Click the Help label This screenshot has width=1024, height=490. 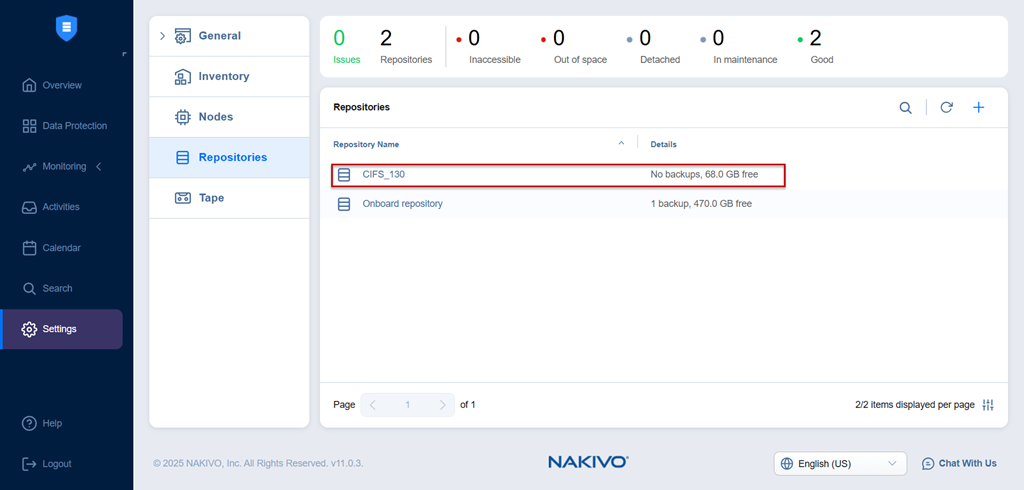pos(52,423)
